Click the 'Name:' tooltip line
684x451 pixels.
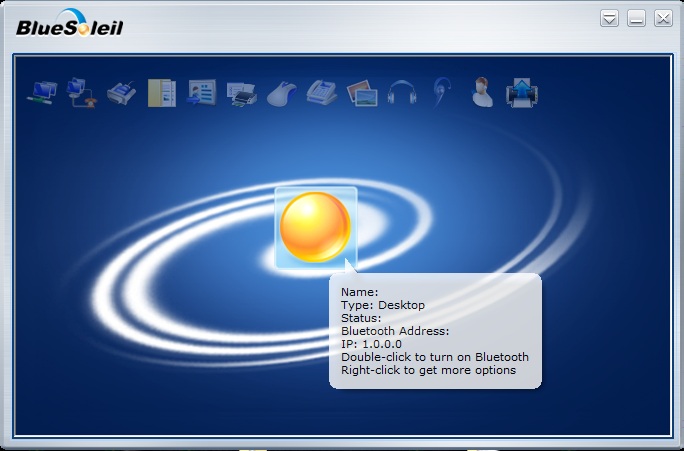359,292
